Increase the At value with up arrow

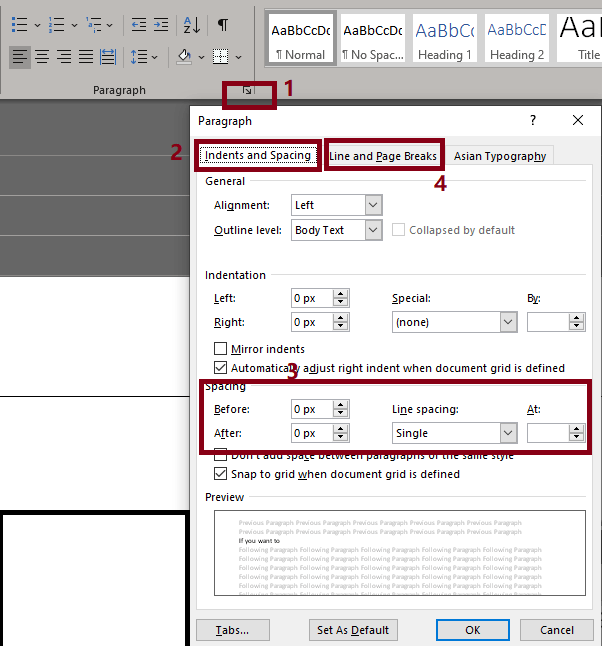(577, 429)
